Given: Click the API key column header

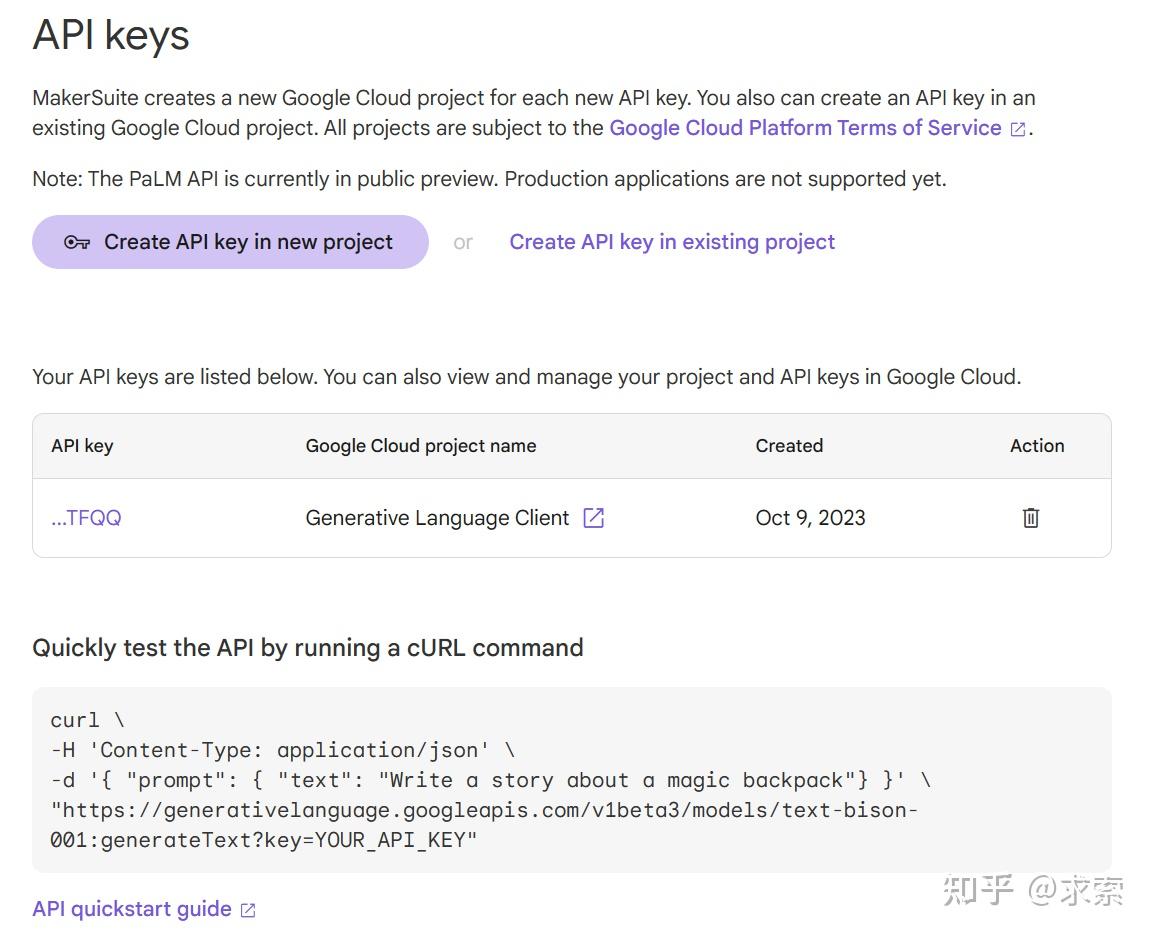Looking at the screenshot, I should coord(82,446).
